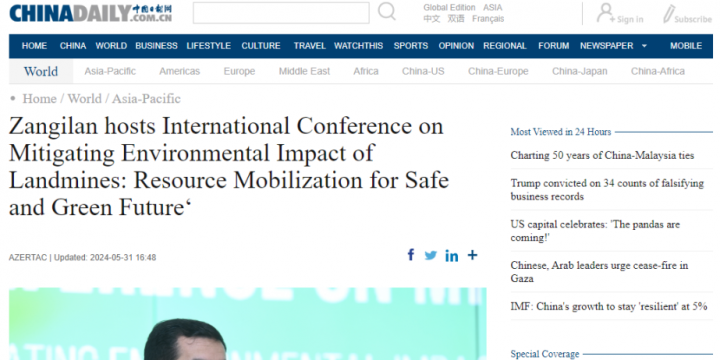
Task: Select the Americas subsection tab
Action: 180,71
